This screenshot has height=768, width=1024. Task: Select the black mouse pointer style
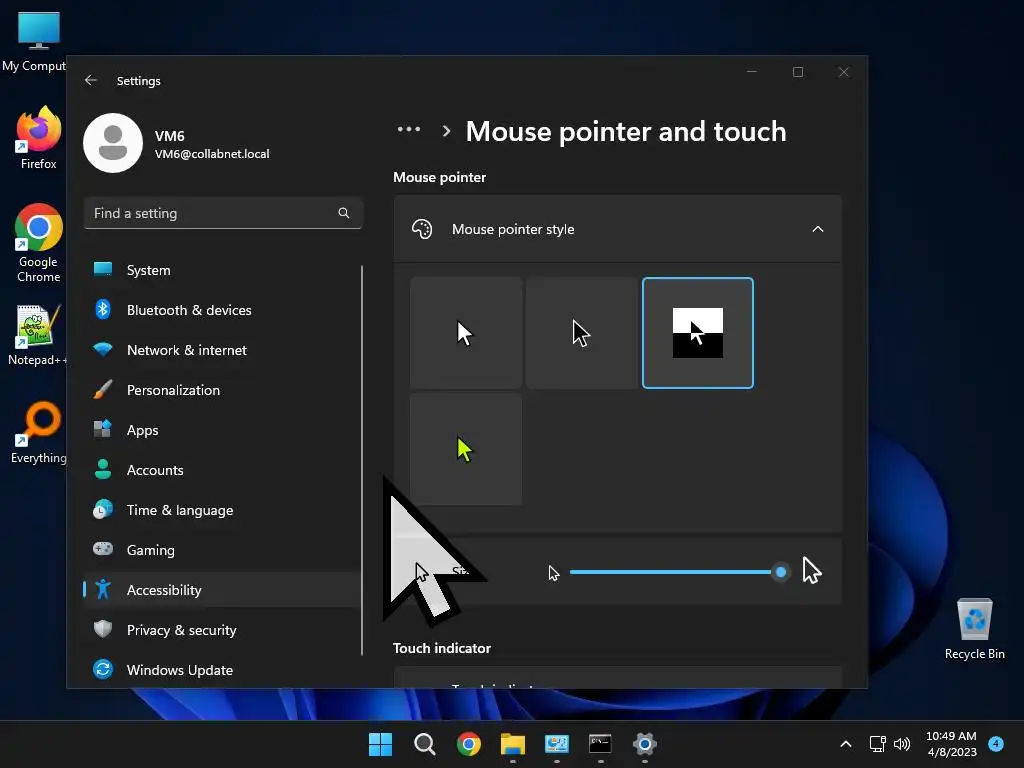581,333
